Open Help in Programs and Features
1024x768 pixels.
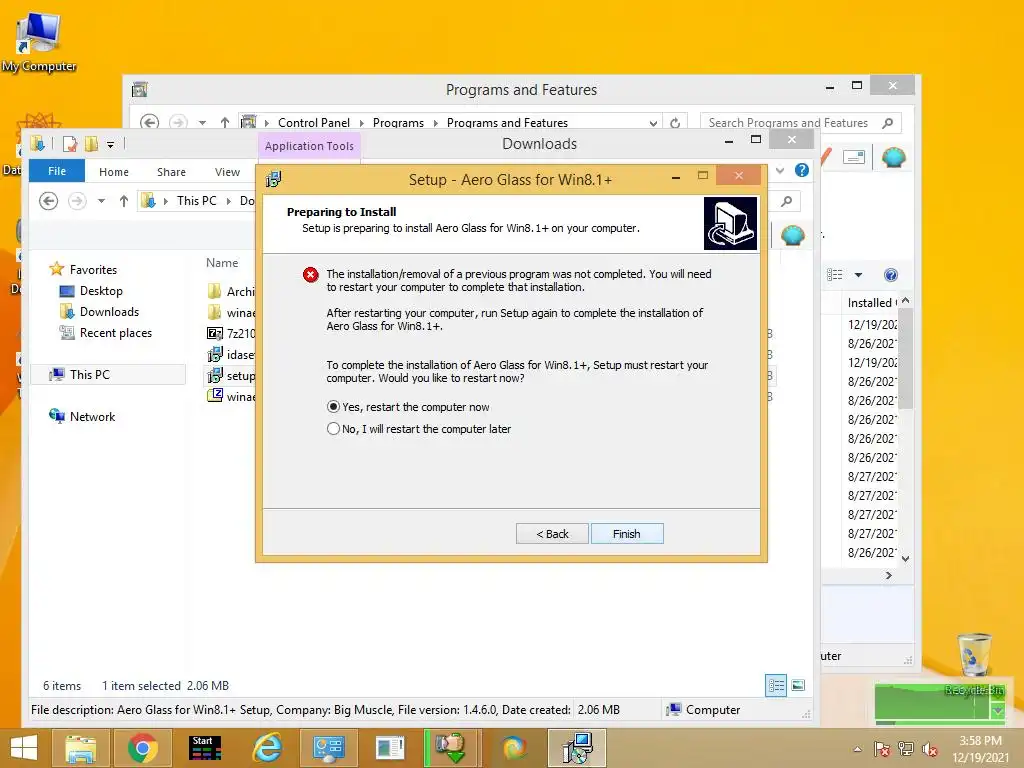click(x=890, y=275)
